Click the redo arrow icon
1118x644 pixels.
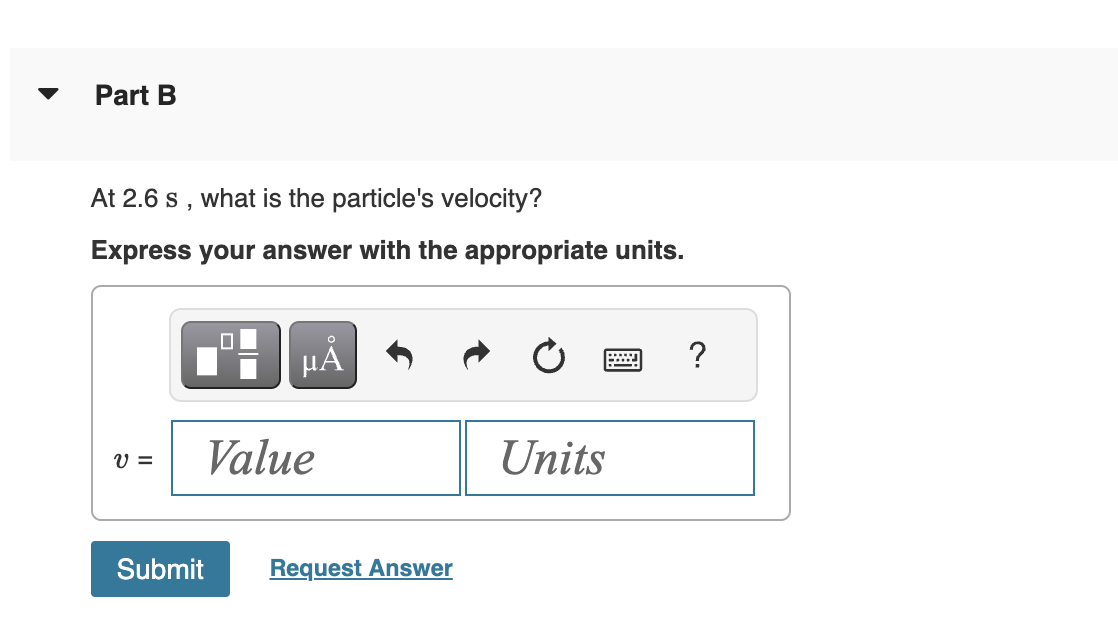pyautogui.click(x=475, y=354)
